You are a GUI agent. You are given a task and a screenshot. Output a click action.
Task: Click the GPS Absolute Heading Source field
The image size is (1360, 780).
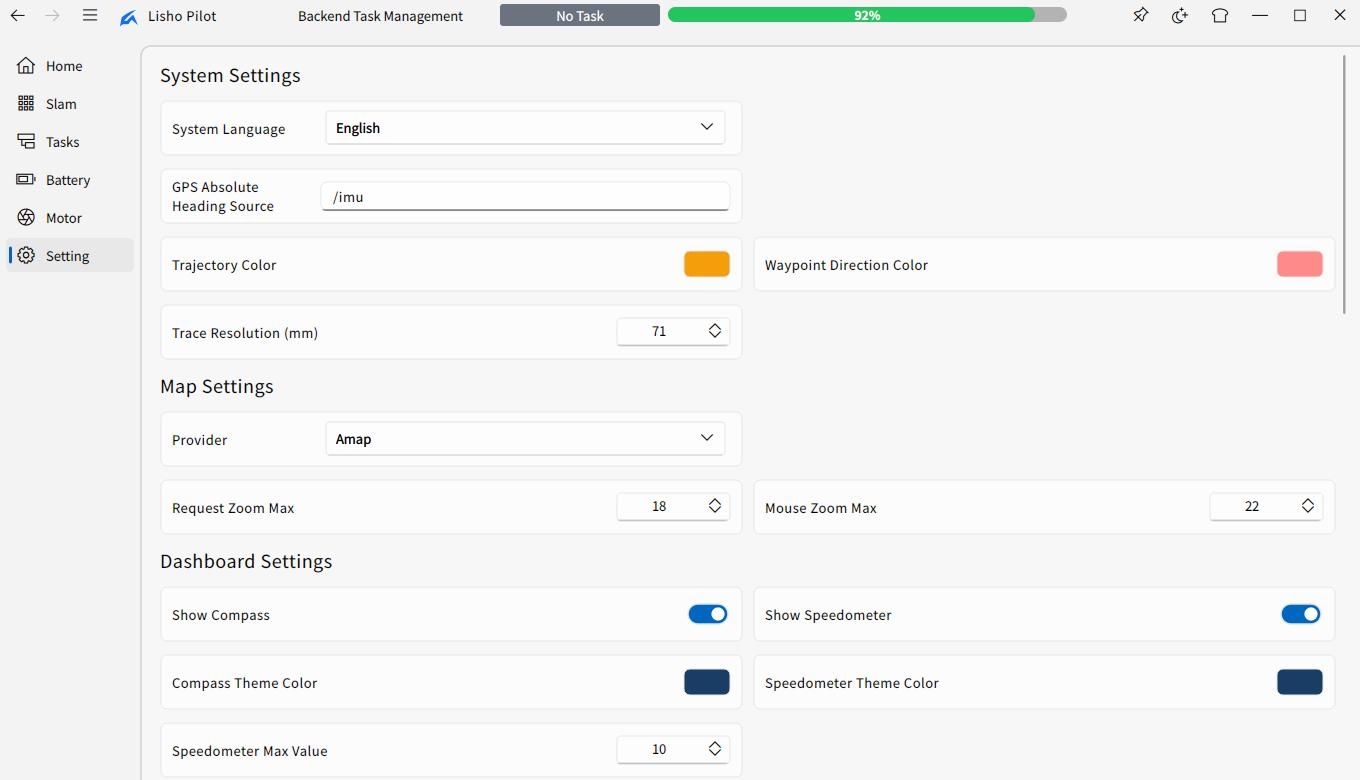coord(525,197)
